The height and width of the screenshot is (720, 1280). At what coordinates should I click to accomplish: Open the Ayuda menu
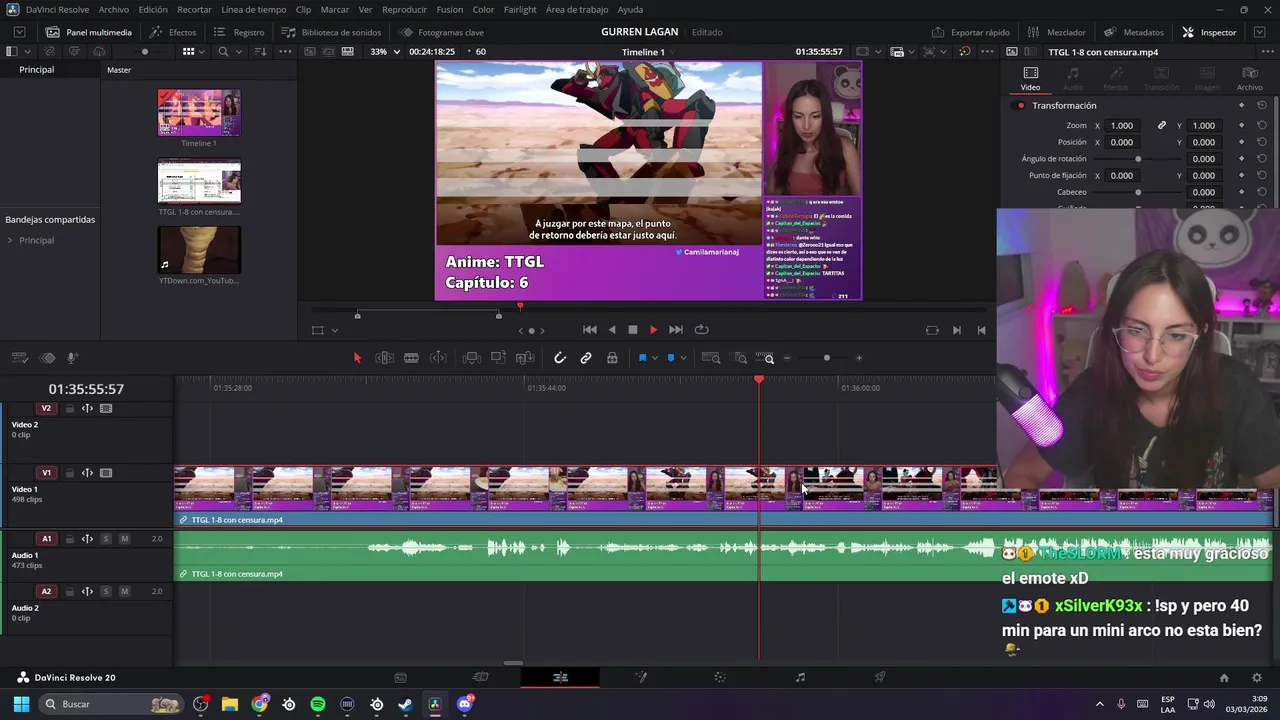coord(630,9)
